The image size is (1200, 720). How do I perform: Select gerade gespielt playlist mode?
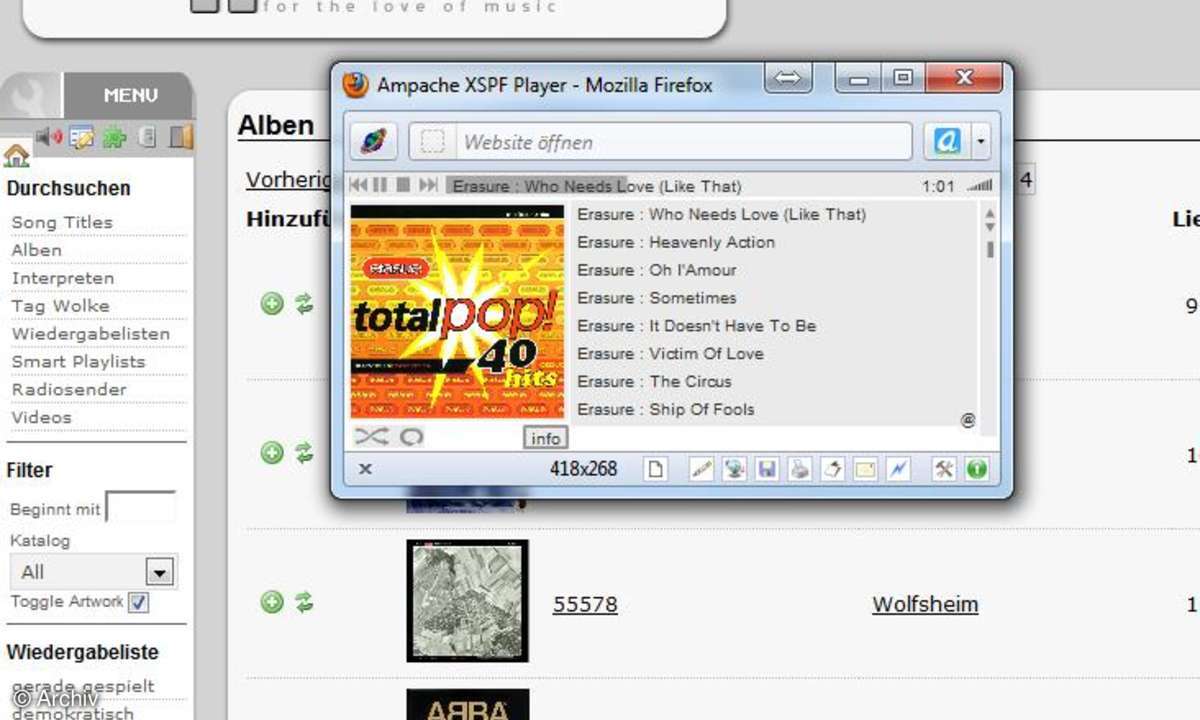pyautogui.click(x=83, y=687)
